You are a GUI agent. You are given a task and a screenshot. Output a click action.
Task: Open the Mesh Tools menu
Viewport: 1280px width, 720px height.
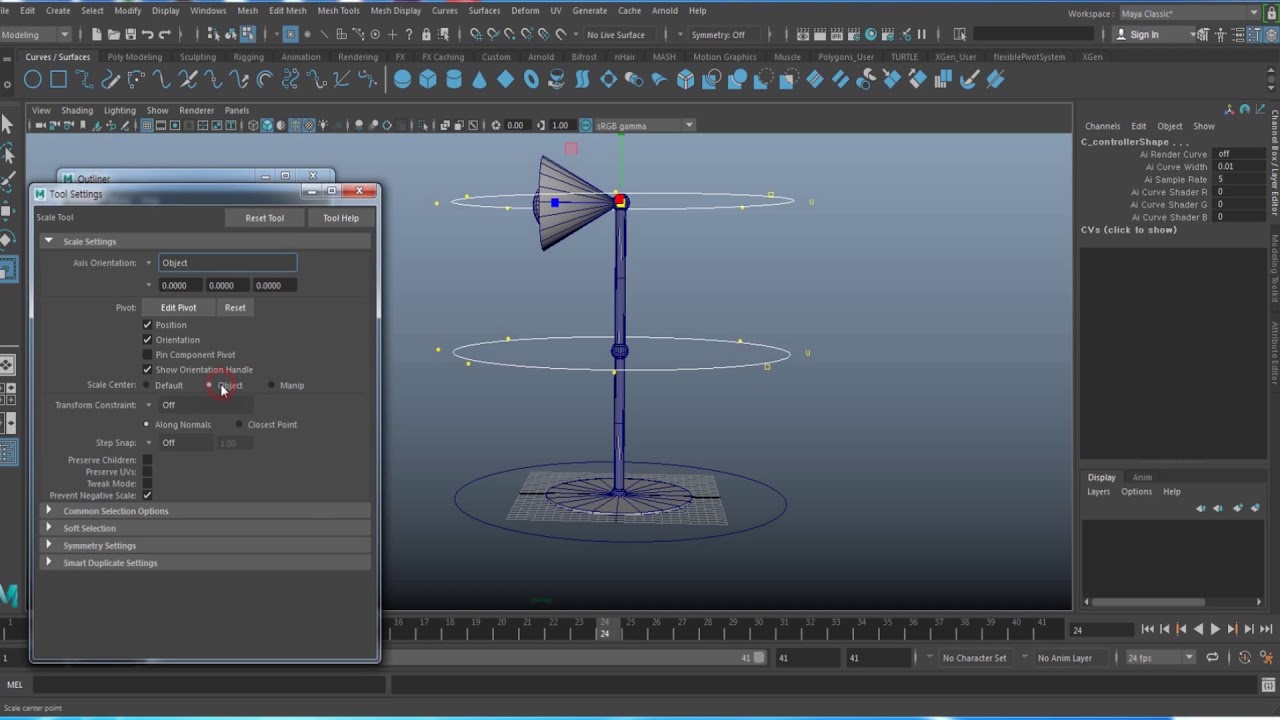[338, 10]
